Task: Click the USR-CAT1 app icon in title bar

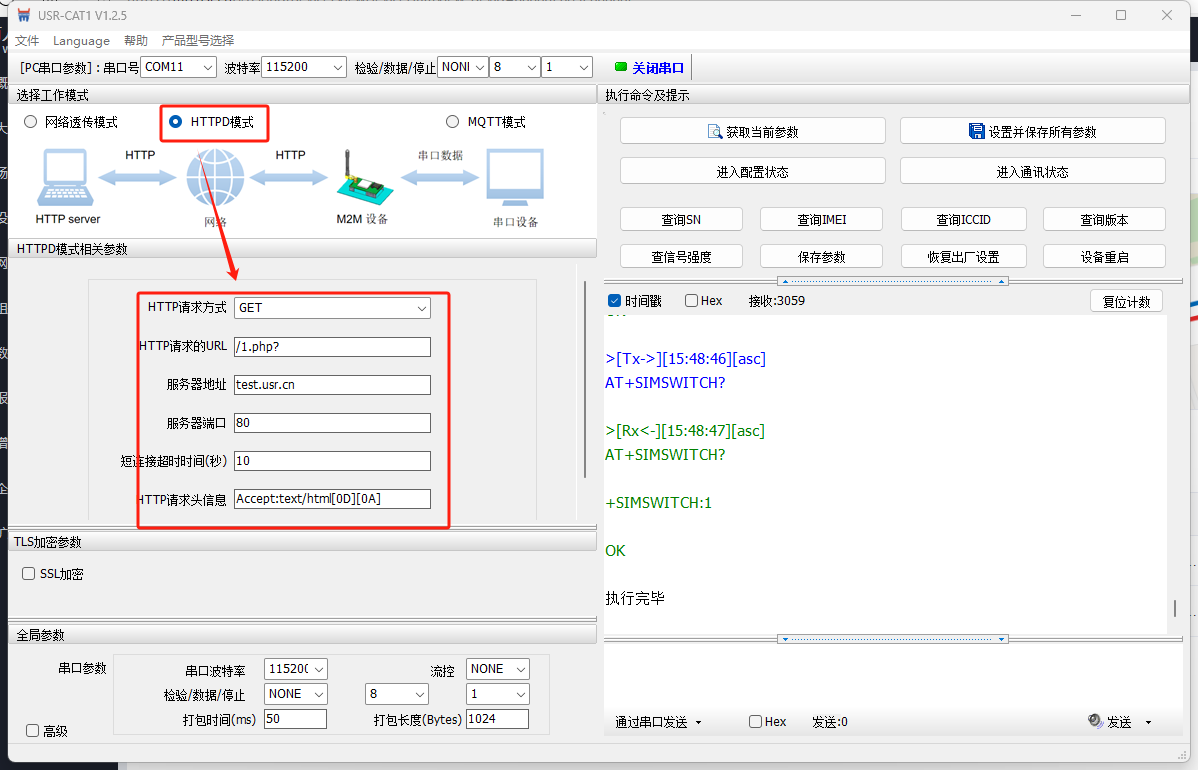Action: pos(24,15)
